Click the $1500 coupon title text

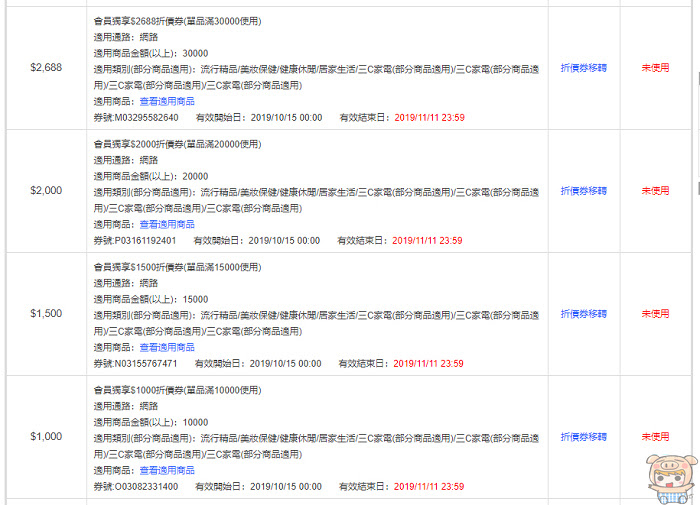tap(177, 267)
